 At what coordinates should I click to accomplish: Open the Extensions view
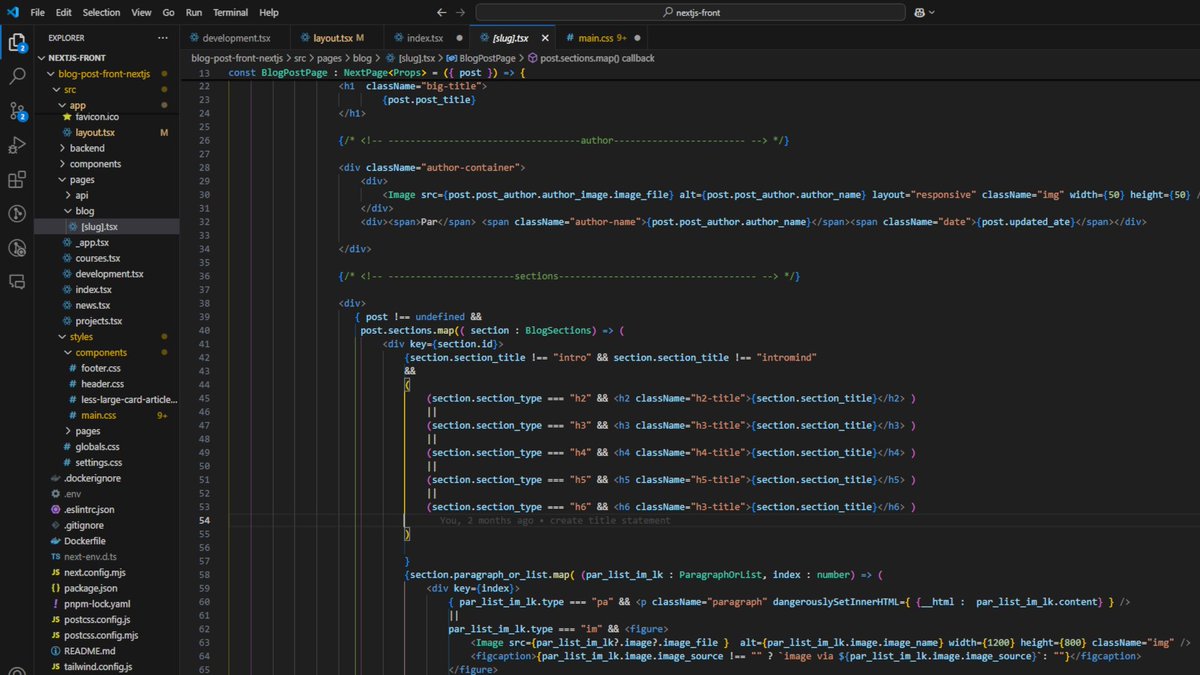pyautogui.click(x=17, y=180)
